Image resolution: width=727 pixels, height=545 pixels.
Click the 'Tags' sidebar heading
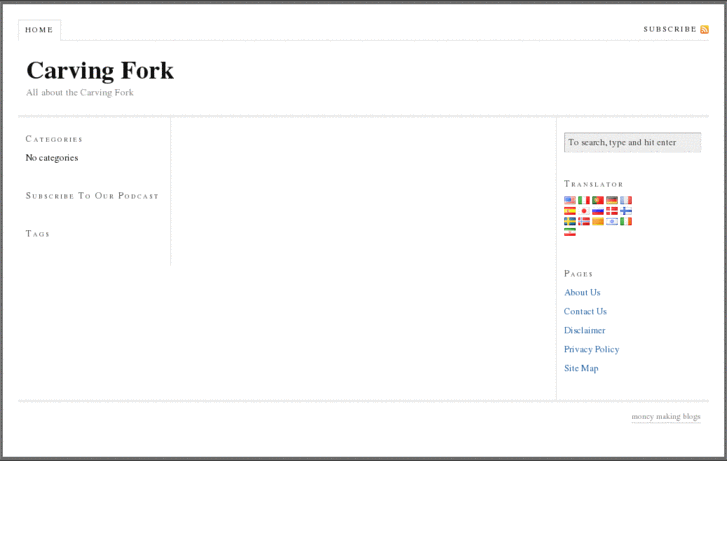tap(38, 234)
